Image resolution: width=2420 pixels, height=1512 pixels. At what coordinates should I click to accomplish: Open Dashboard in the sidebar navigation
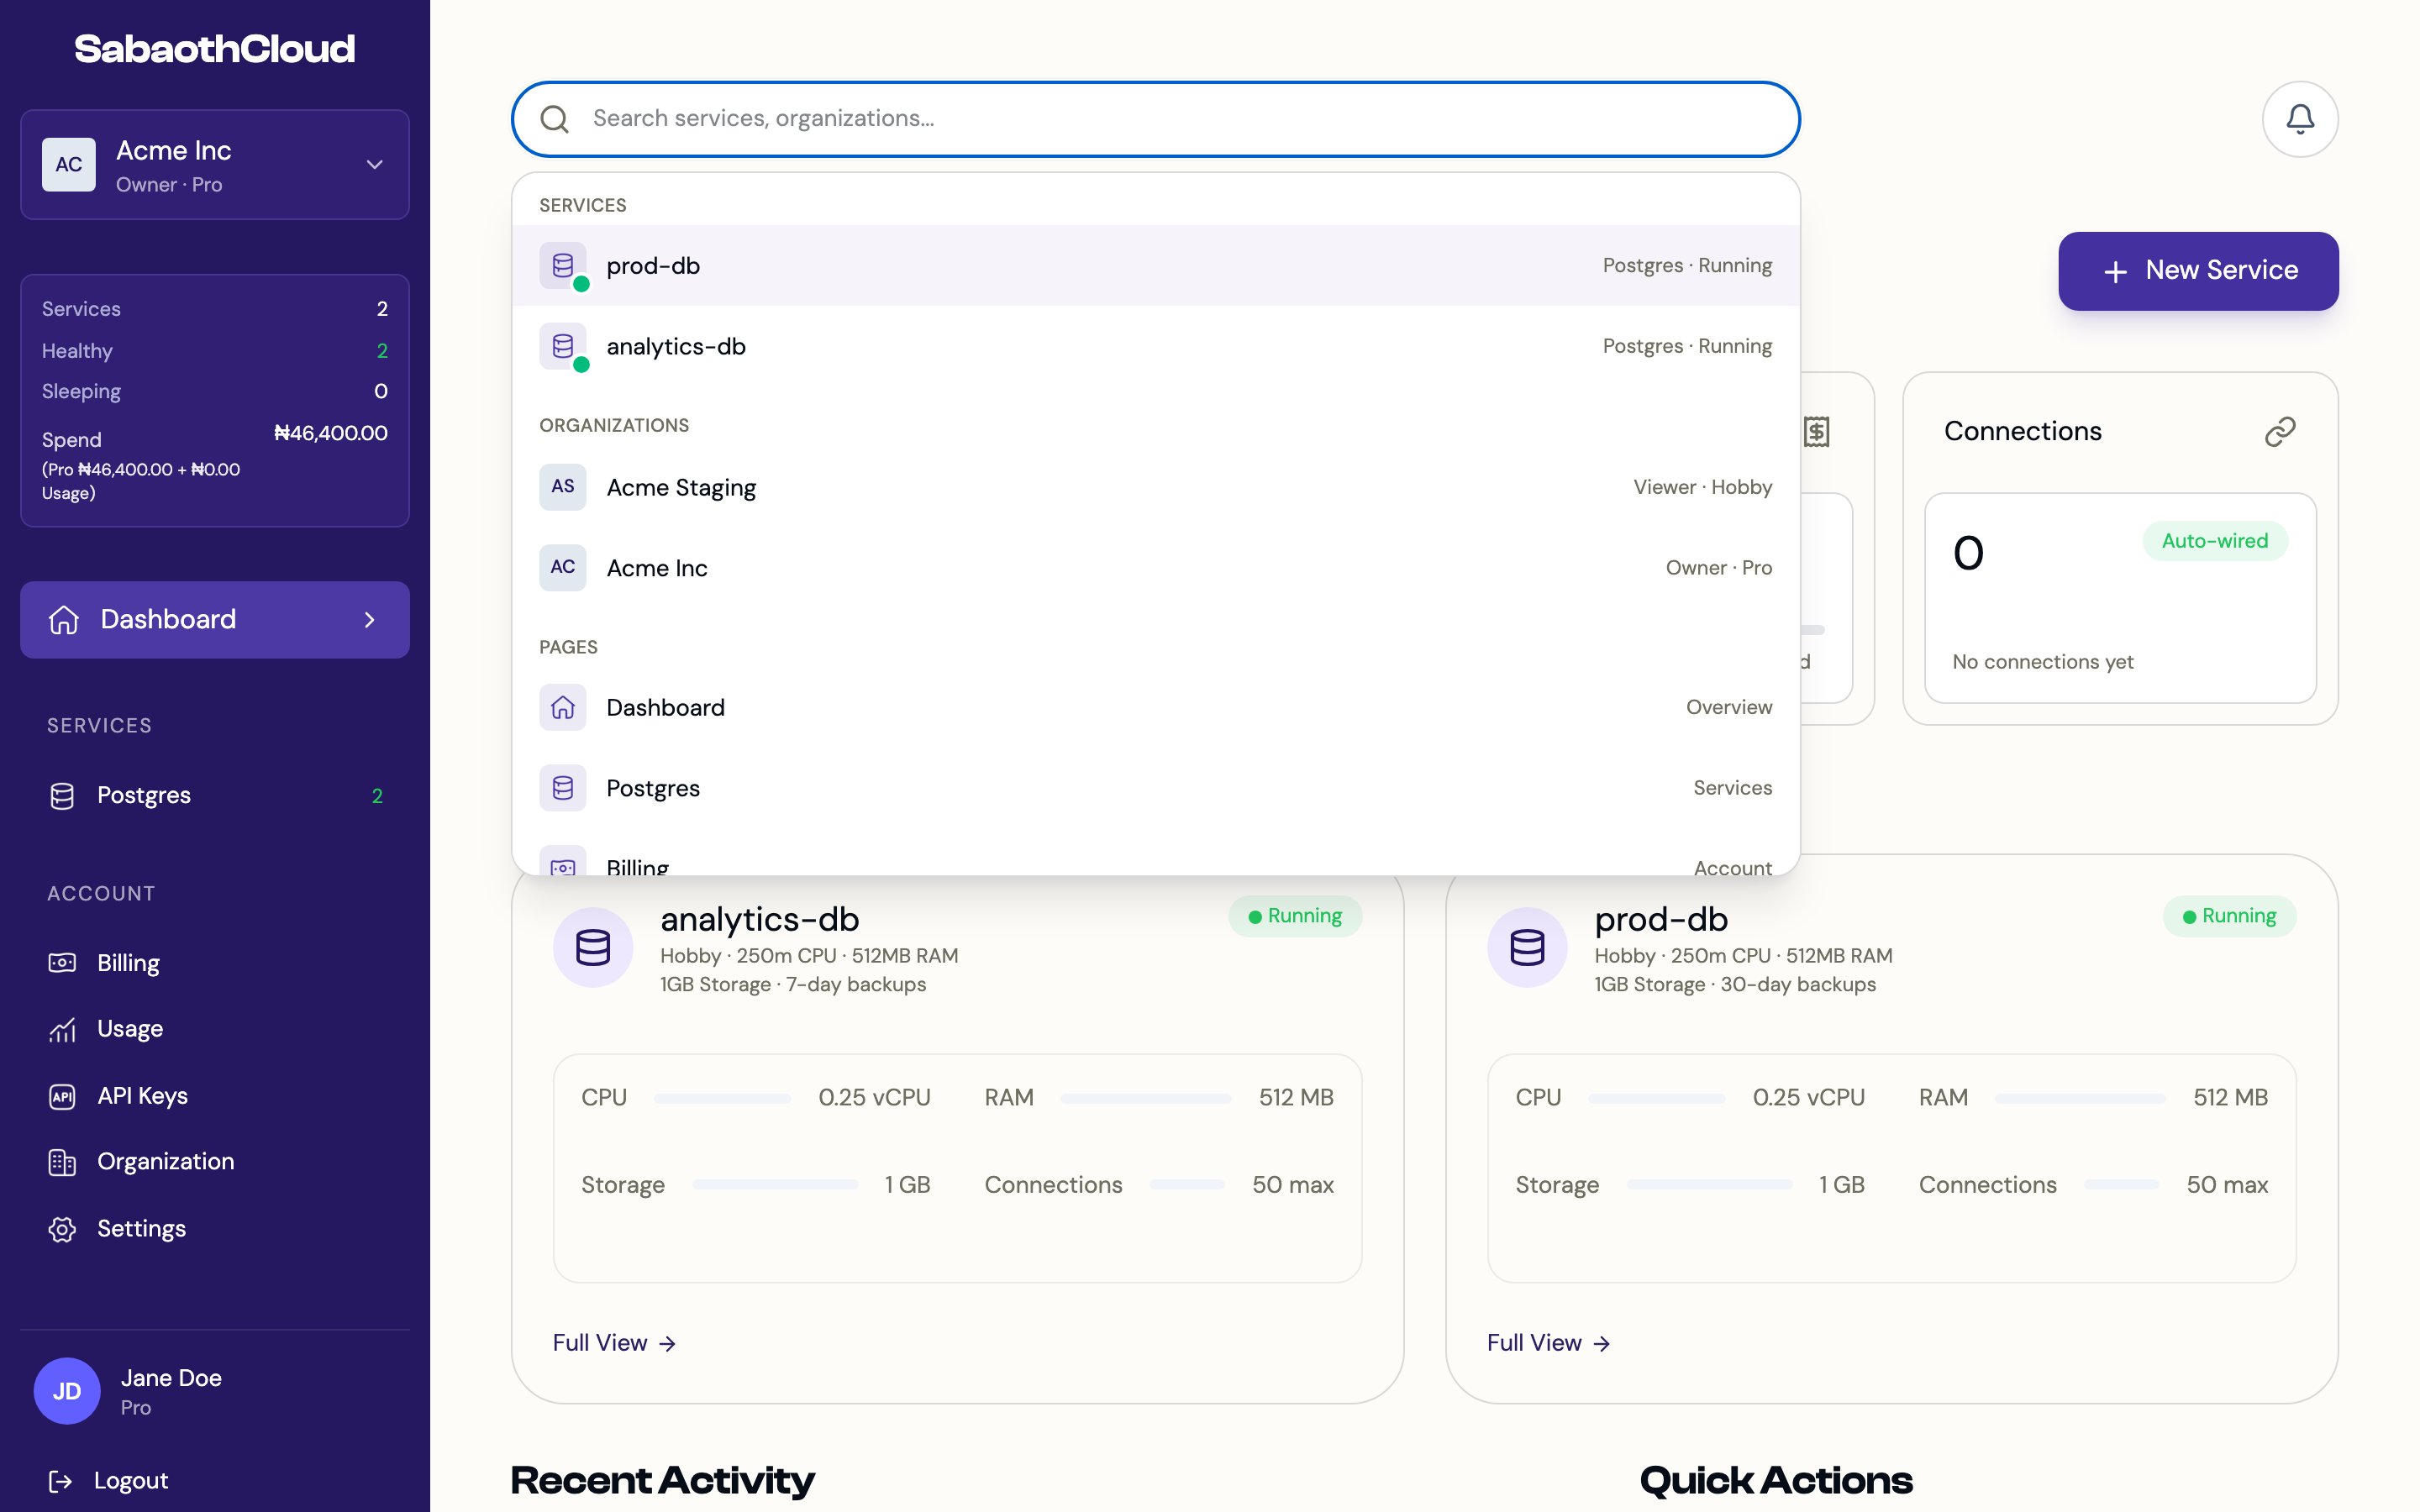click(215, 620)
